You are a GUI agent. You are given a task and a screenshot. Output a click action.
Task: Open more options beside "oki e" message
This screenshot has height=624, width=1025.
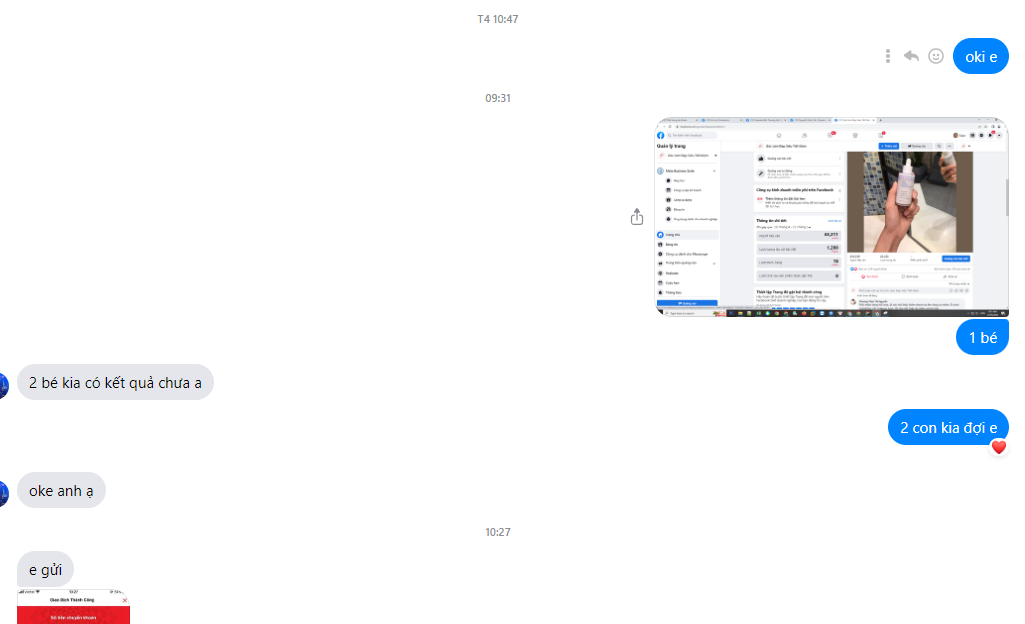[x=888, y=56]
